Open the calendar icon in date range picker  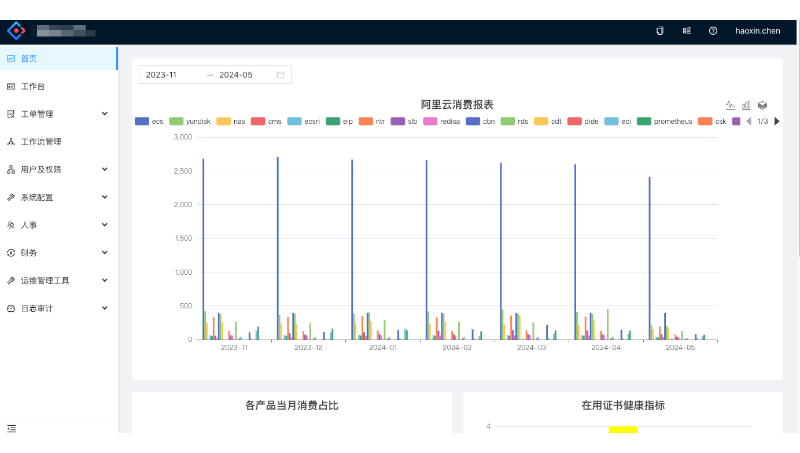[x=280, y=75]
